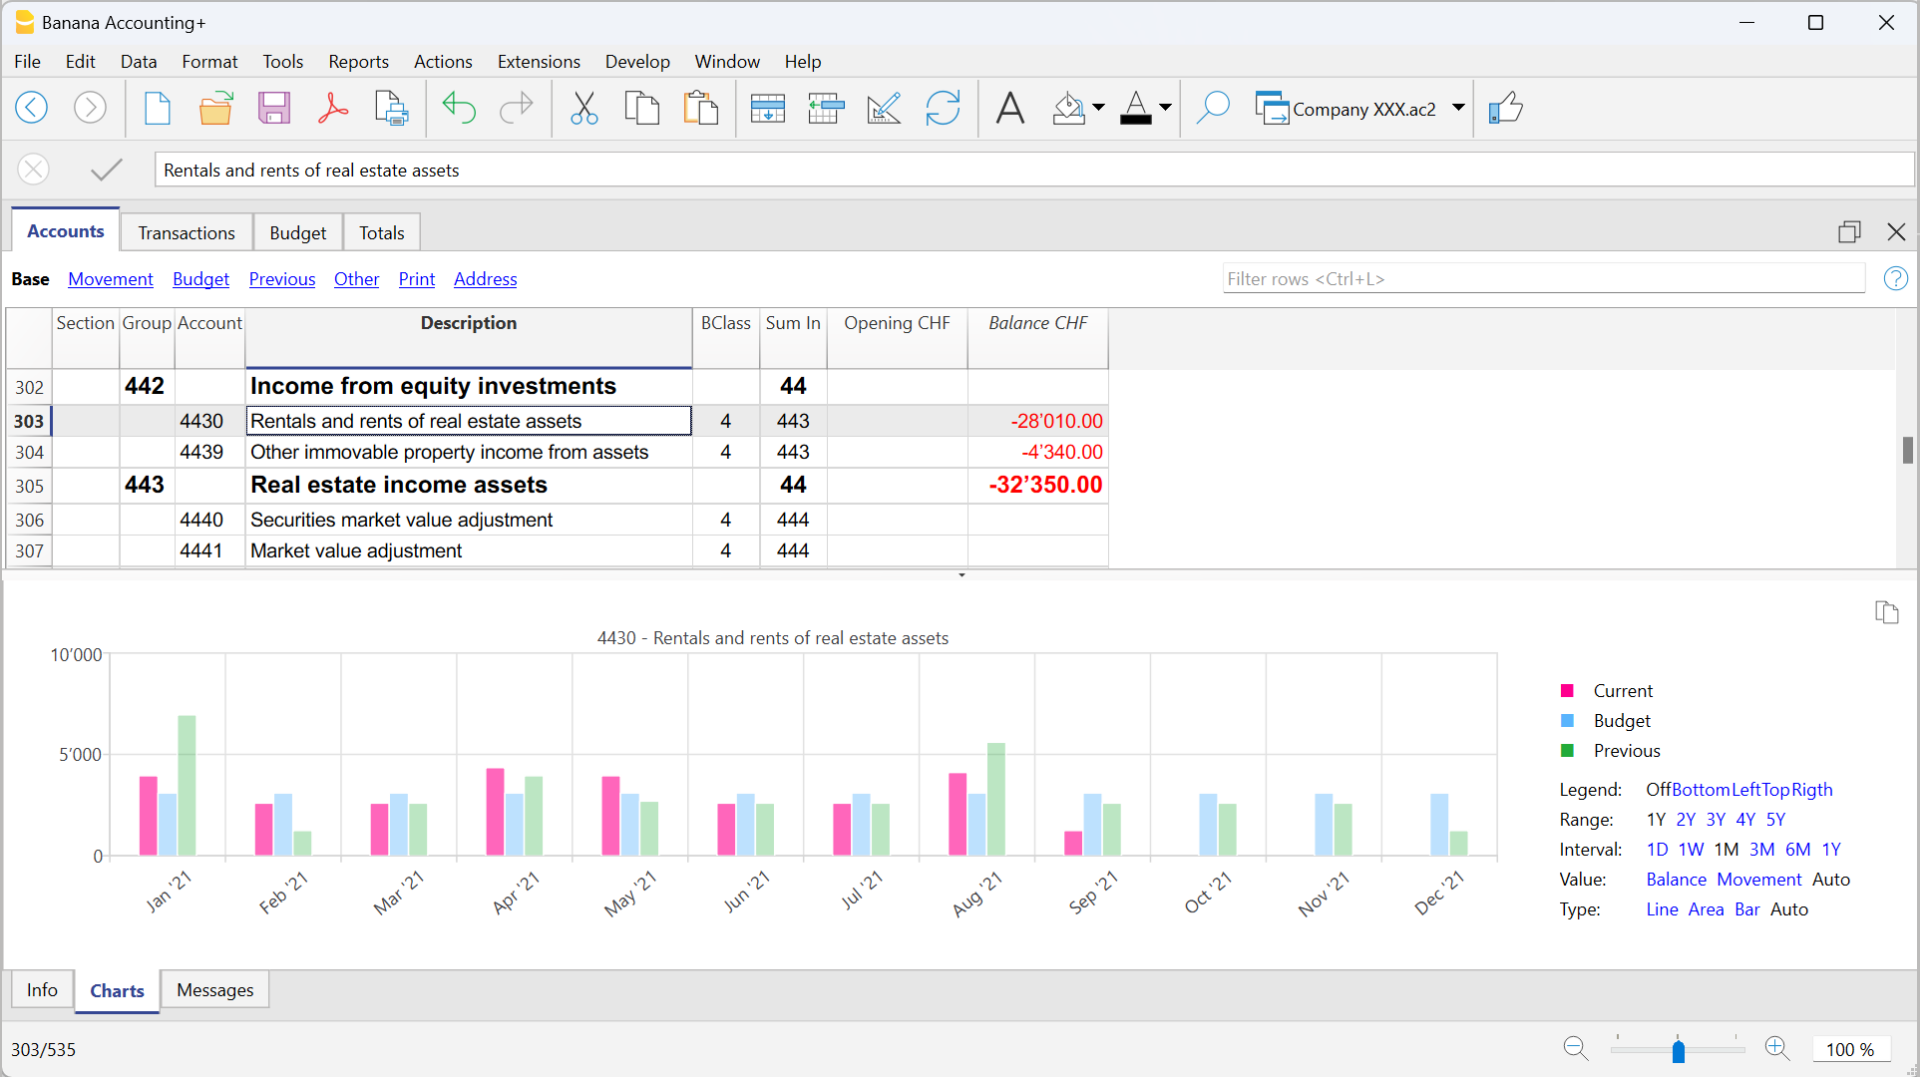Open the Reports menu
The height and width of the screenshot is (1077, 1920).
pyautogui.click(x=358, y=61)
